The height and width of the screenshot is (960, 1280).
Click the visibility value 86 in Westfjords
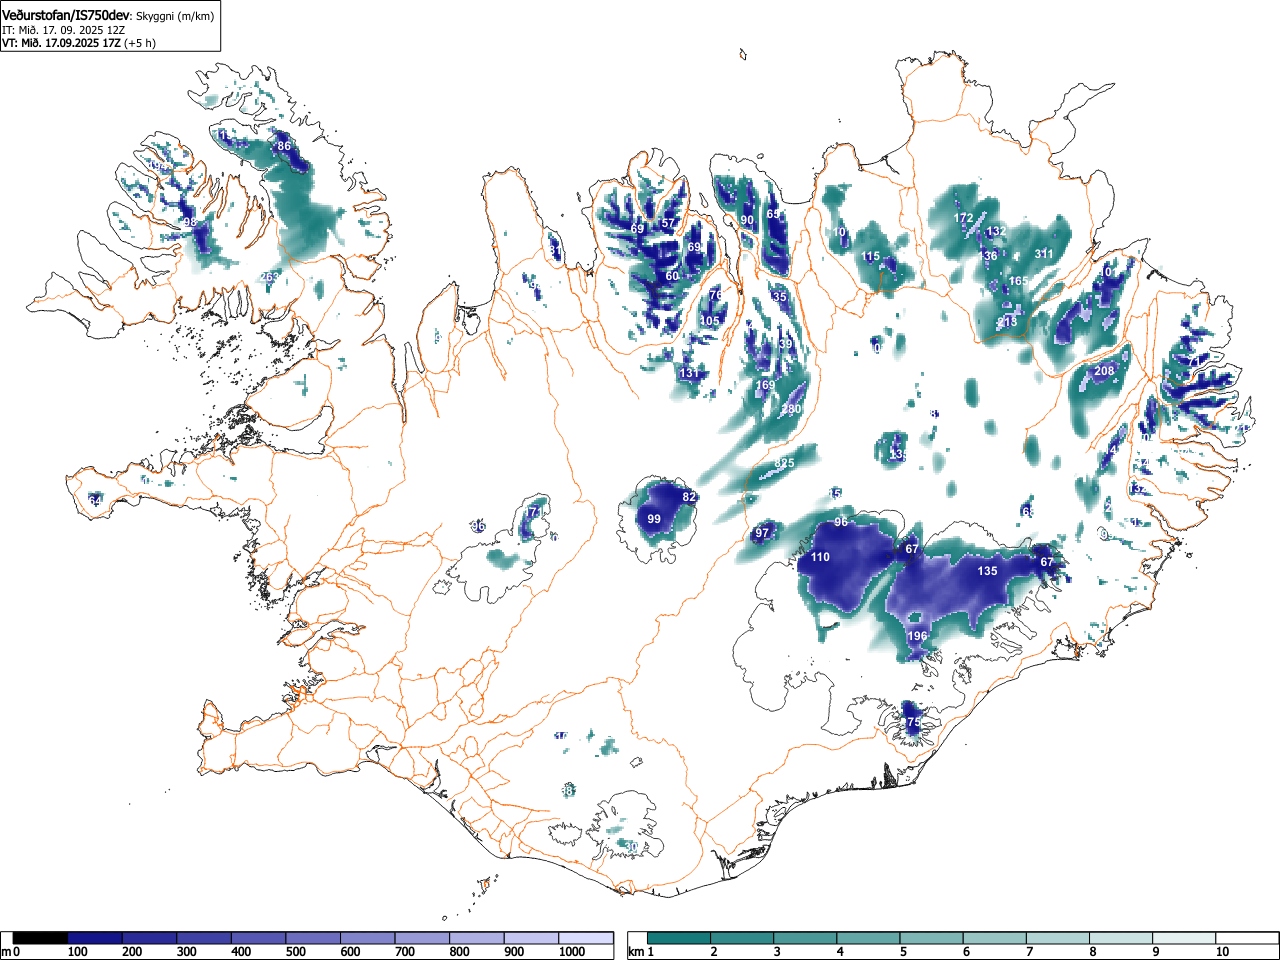point(284,146)
